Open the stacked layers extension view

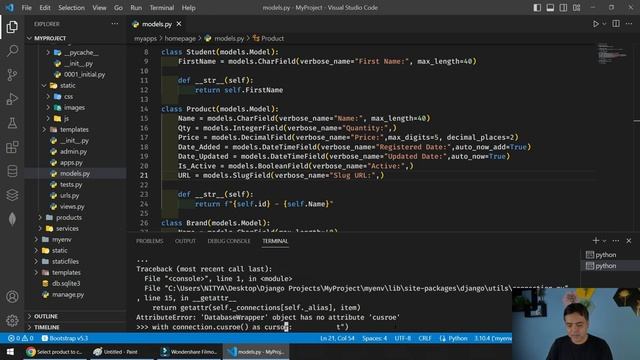tap(12, 195)
